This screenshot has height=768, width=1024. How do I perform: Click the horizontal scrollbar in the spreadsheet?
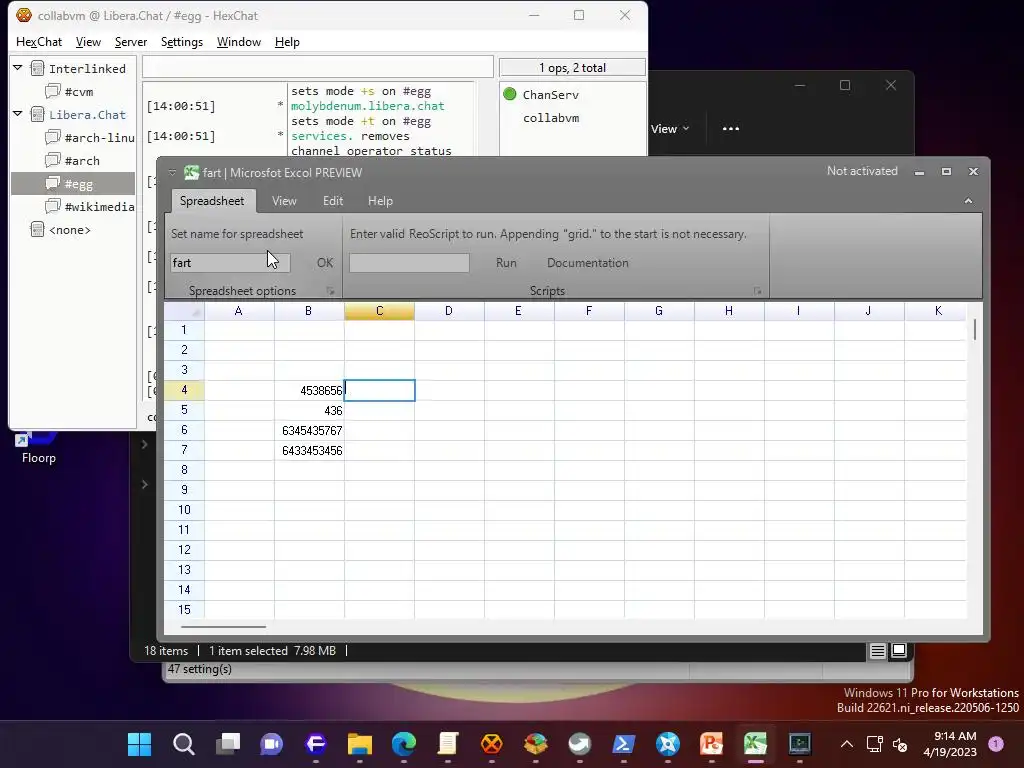pos(223,627)
